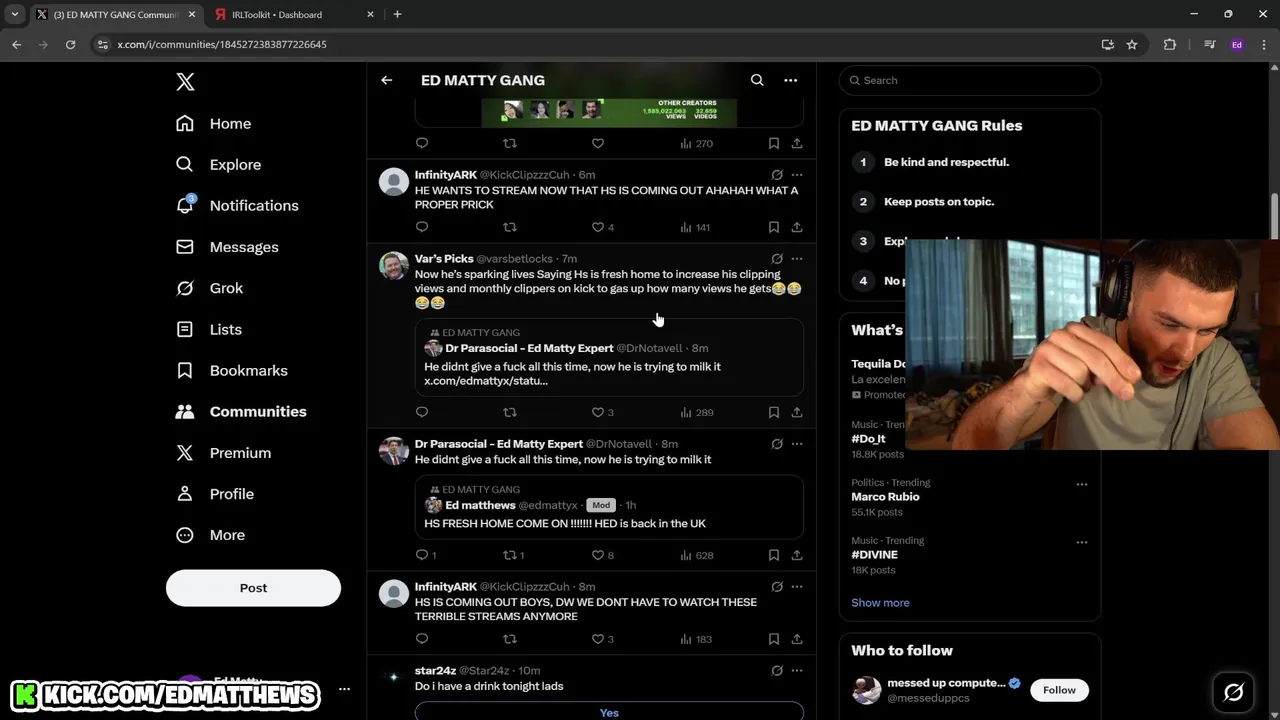Image resolution: width=1280 pixels, height=720 pixels.
Task: Click the X logo in the sidebar
Action: coord(185,82)
